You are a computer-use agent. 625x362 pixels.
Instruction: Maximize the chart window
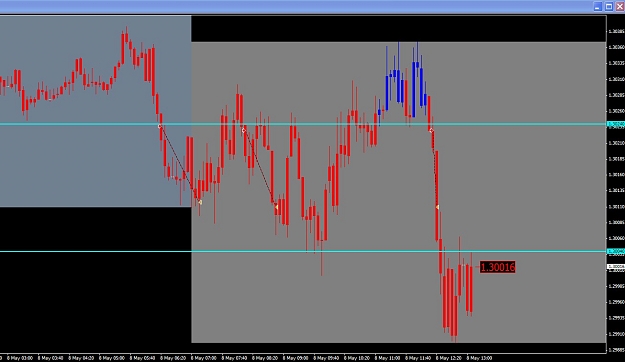pyautogui.click(x=609, y=6)
